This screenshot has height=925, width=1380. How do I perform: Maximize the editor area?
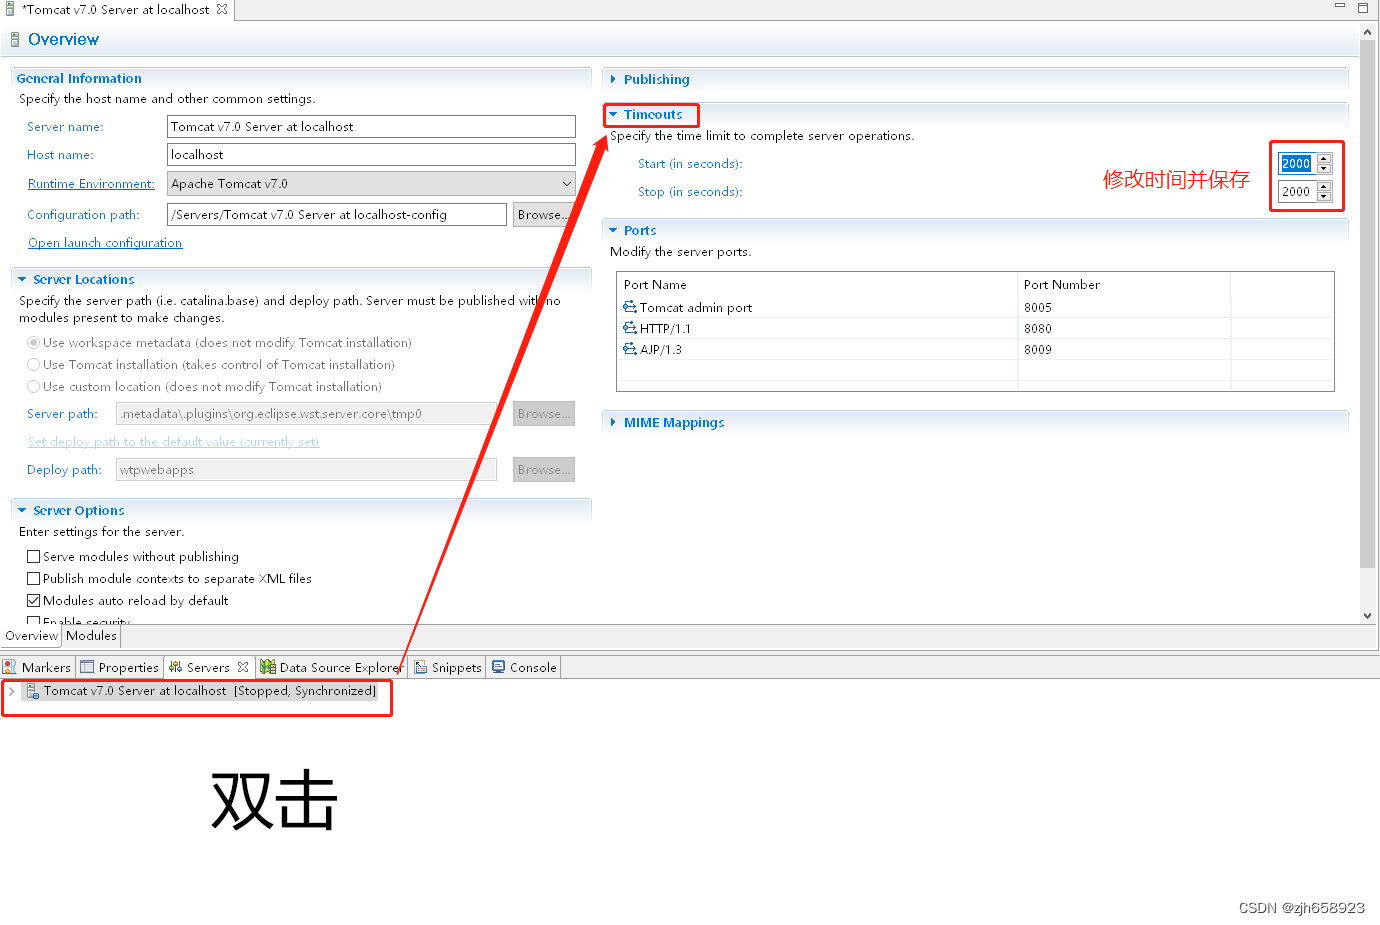pyautogui.click(x=1362, y=7)
